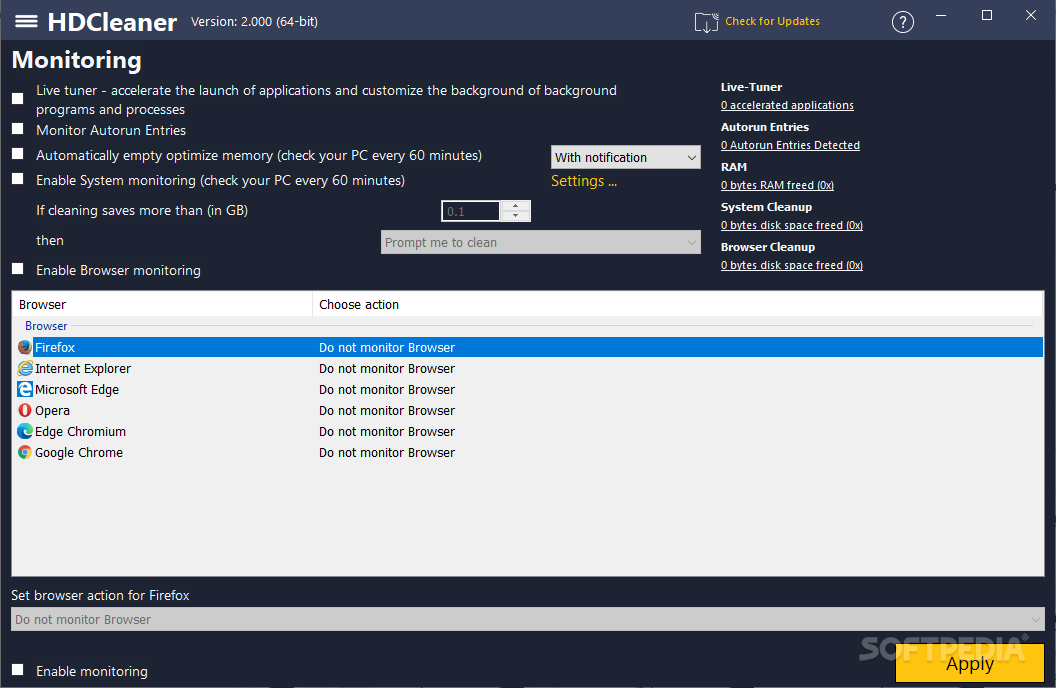Collapse the Browser group header

pyautogui.click(x=46, y=326)
